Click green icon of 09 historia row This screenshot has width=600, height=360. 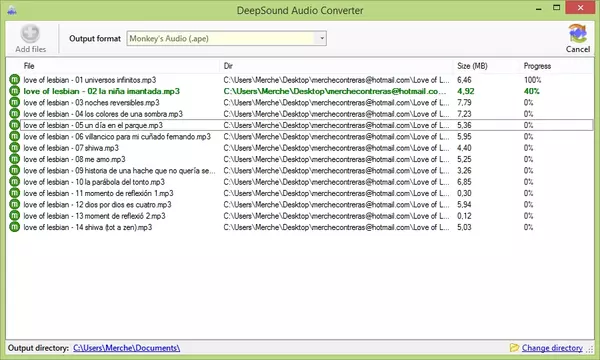[14, 170]
